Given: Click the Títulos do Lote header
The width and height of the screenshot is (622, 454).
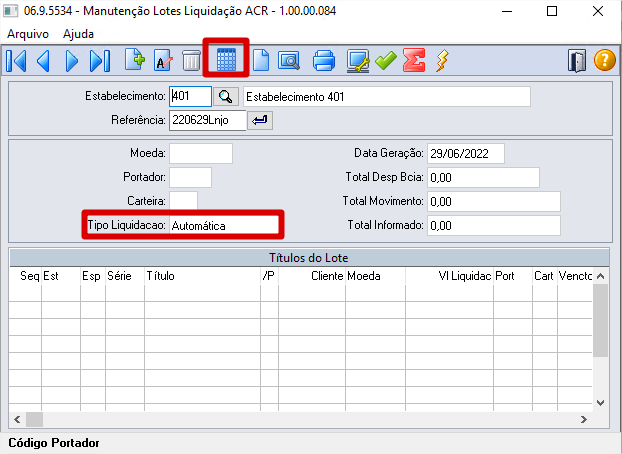Looking at the screenshot, I should pyautogui.click(x=309, y=258).
